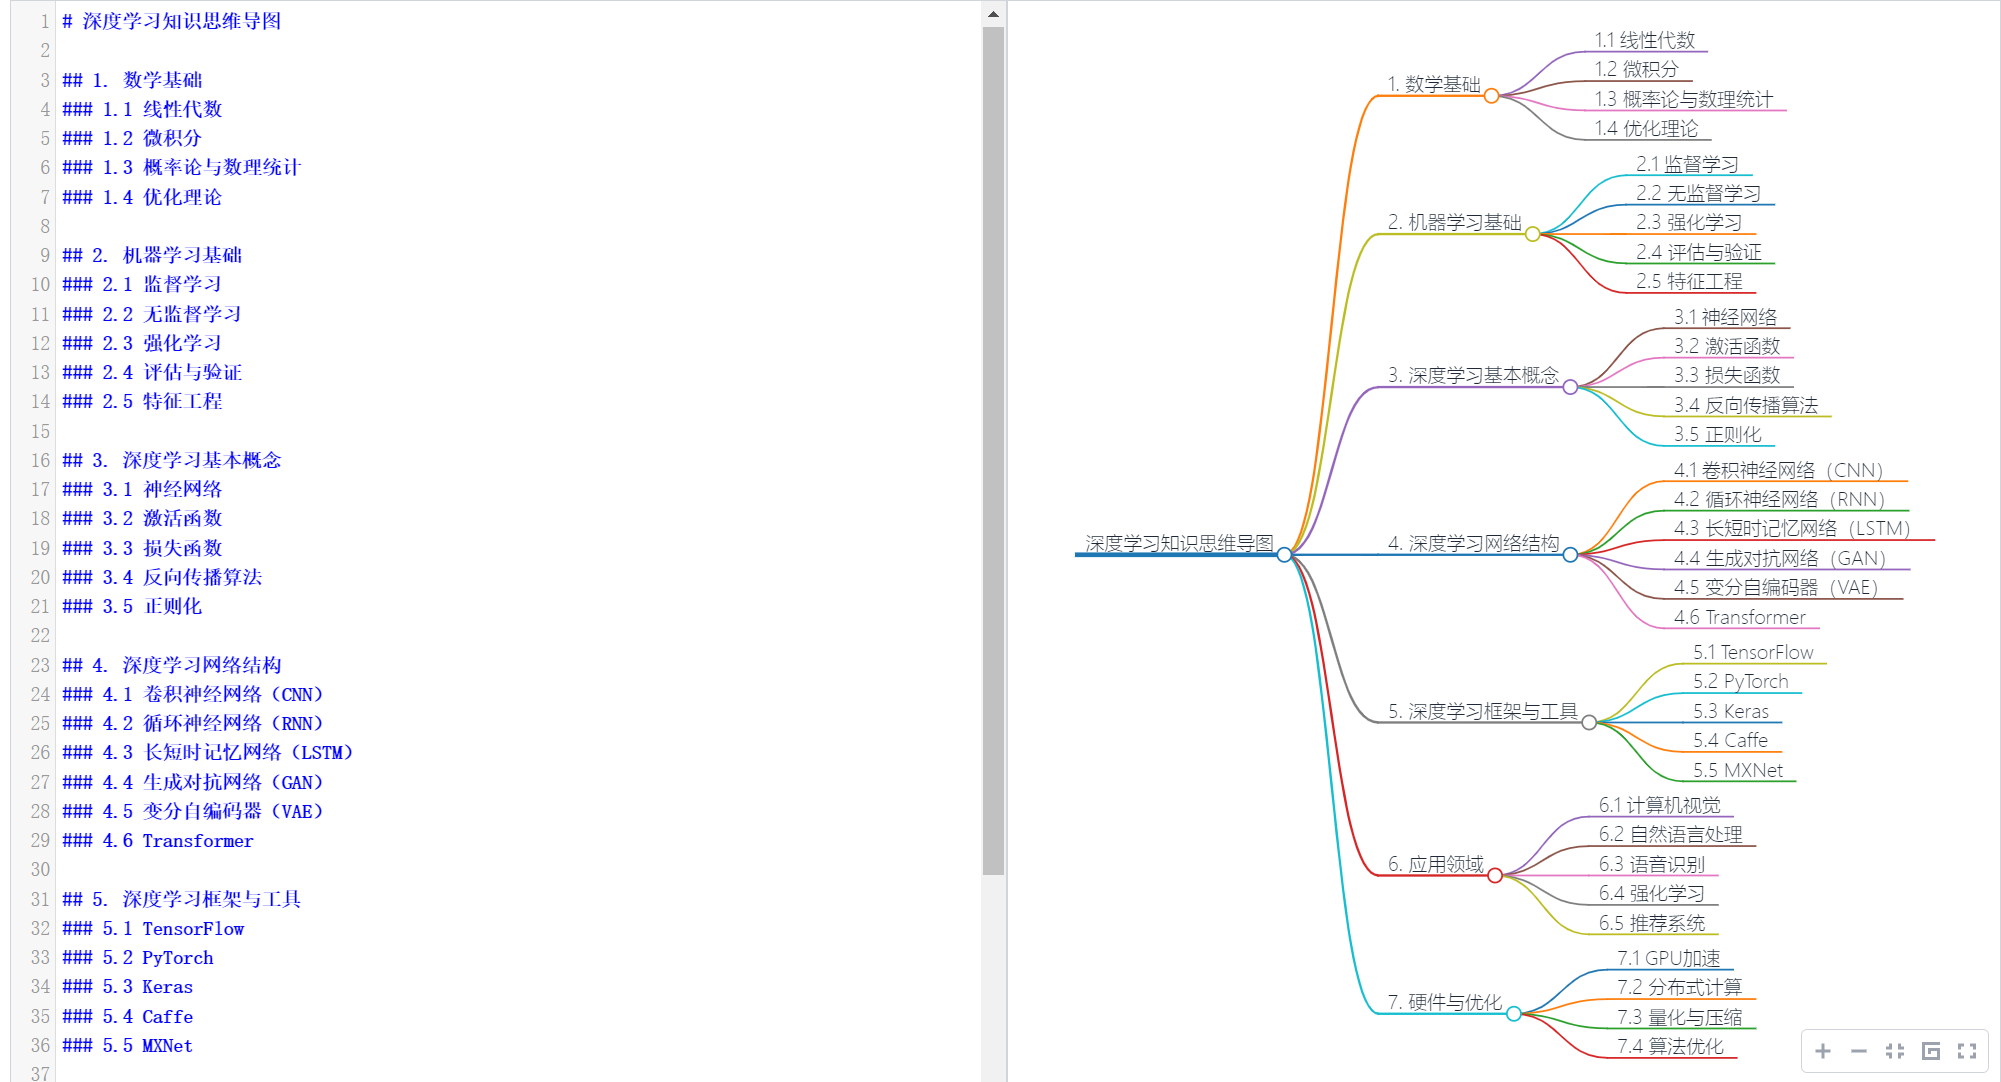This screenshot has height=1082, width=2001.
Task: Collapse the 2. 机器学习基础 node circle
Action: tap(1532, 234)
